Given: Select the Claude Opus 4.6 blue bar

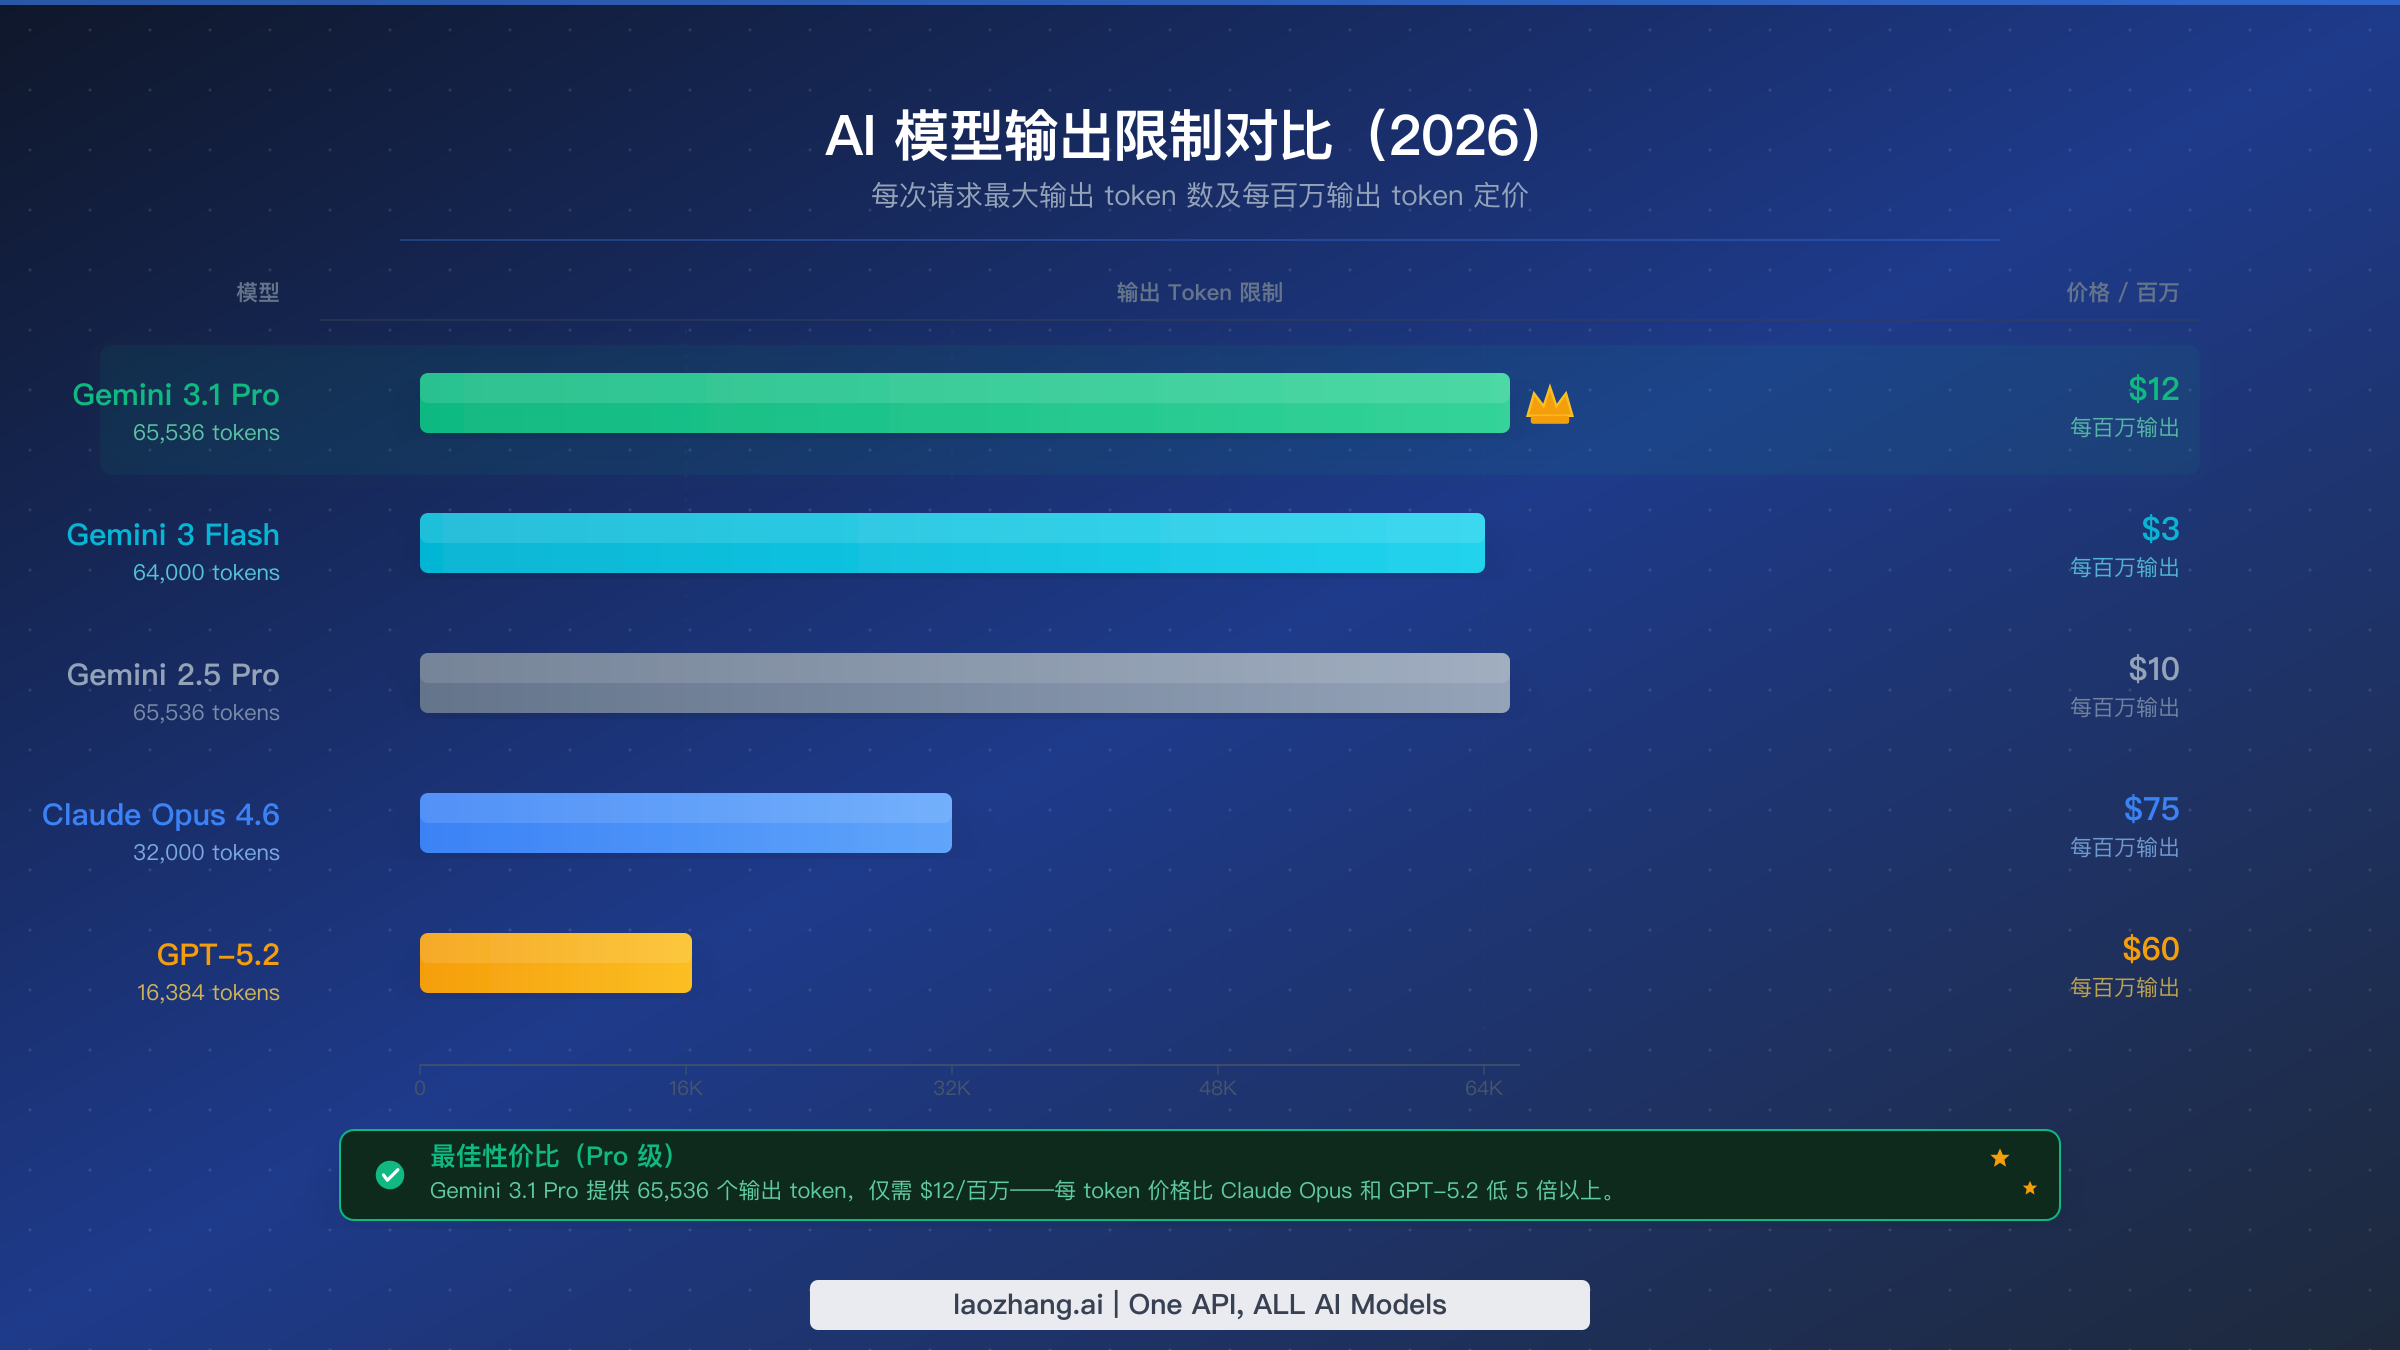Looking at the screenshot, I should pyautogui.click(x=684, y=822).
